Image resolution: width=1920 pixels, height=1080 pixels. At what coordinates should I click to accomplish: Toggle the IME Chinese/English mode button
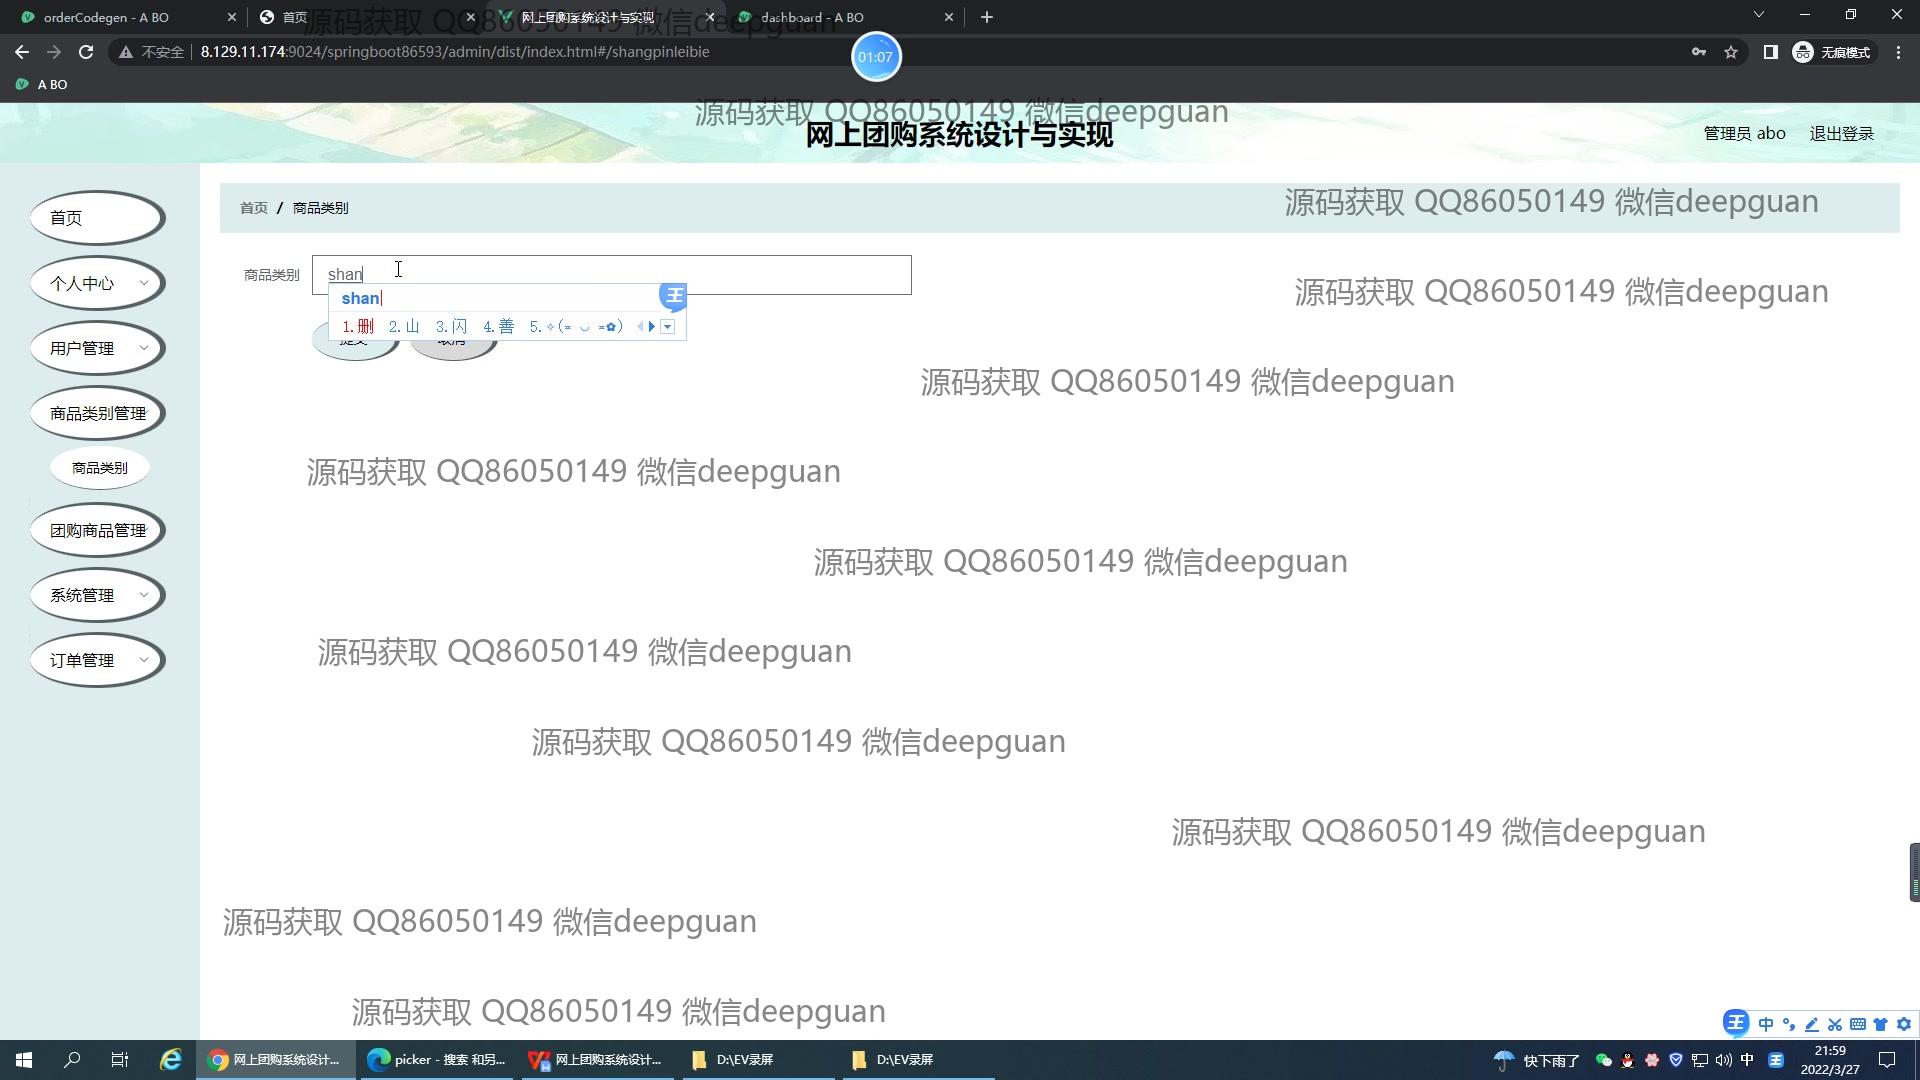point(1765,1024)
